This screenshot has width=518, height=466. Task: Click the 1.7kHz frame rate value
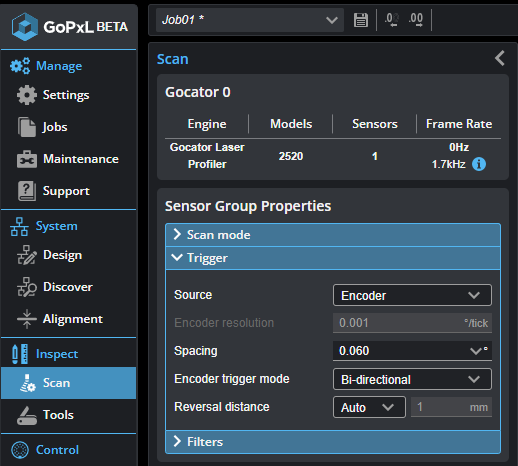click(x=448, y=164)
